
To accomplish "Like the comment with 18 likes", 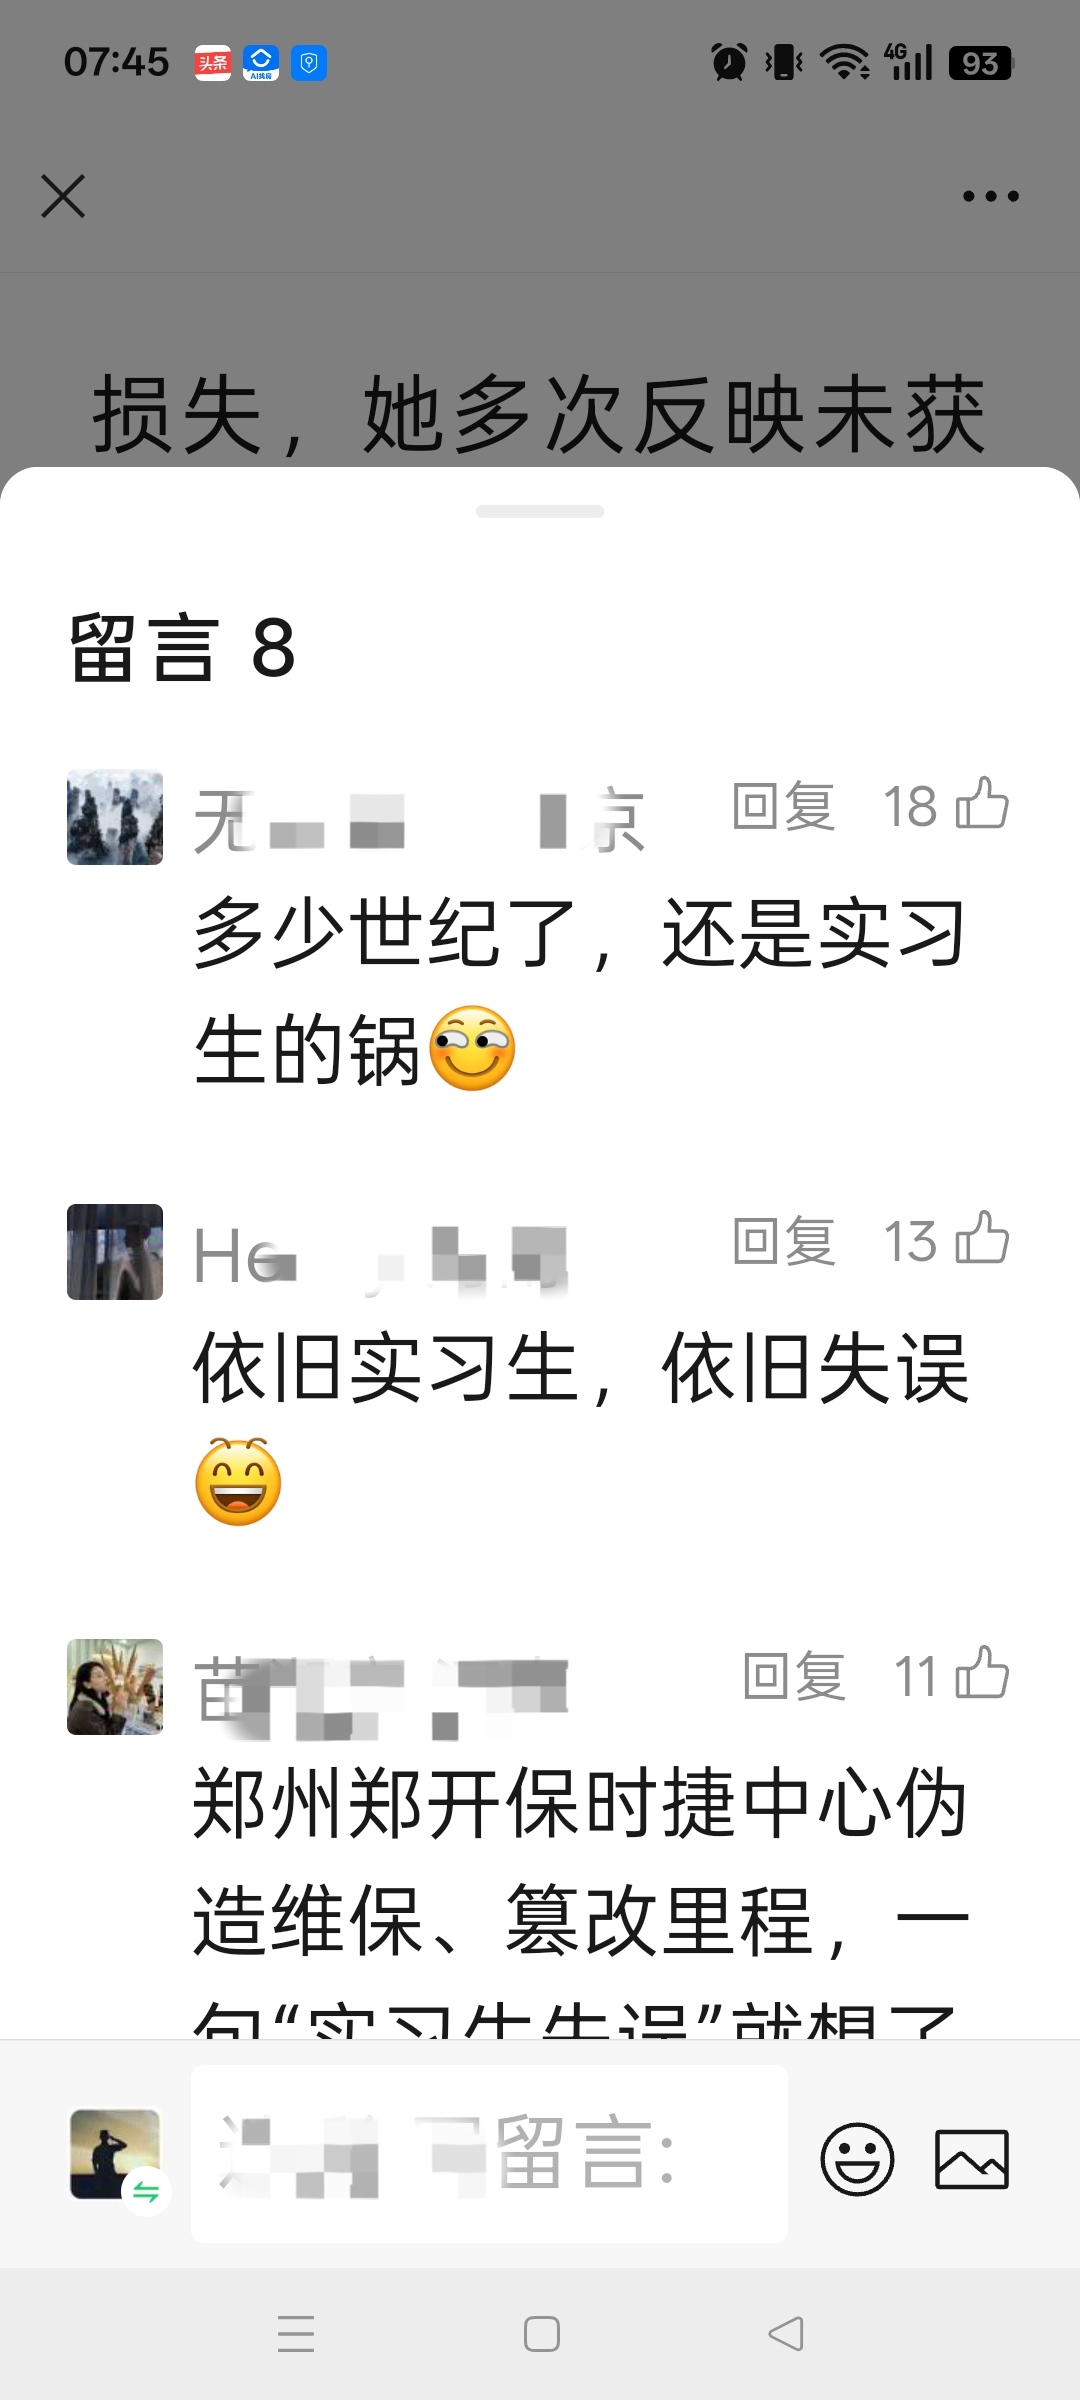I will pyautogui.click(x=982, y=804).
